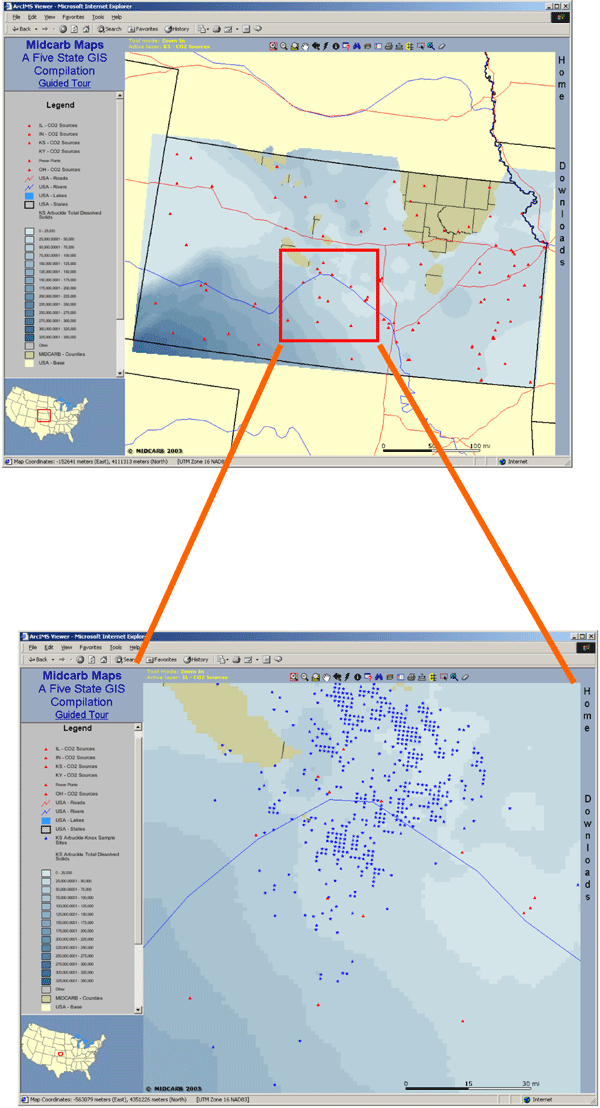Choose the Find binoculars tool in zoomed-in sample-sites window

coord(379,677)
